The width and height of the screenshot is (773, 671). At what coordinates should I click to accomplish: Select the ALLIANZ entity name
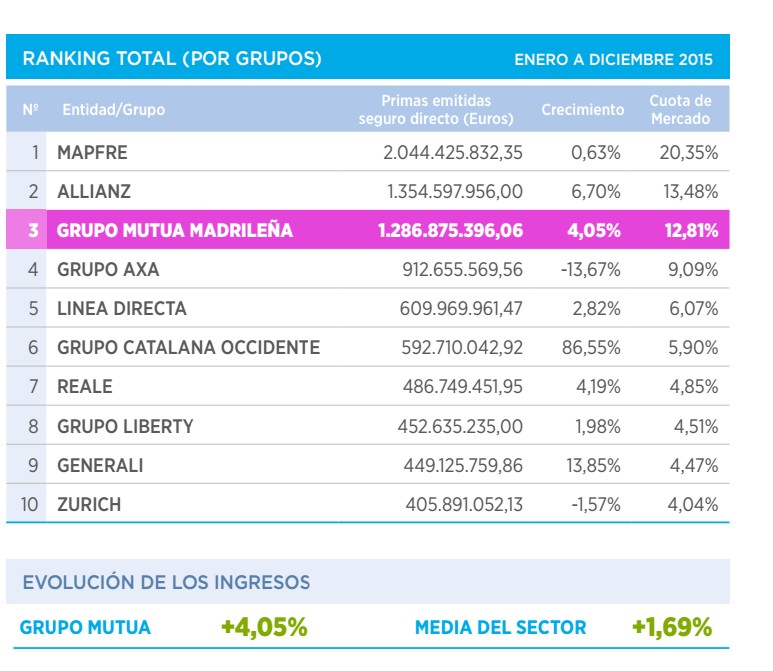click(94, 191)
